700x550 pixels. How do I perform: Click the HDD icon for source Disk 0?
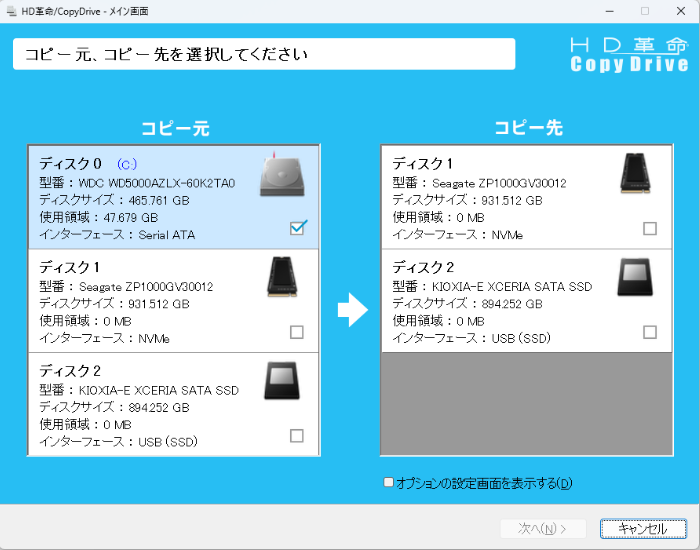(279, 176)
